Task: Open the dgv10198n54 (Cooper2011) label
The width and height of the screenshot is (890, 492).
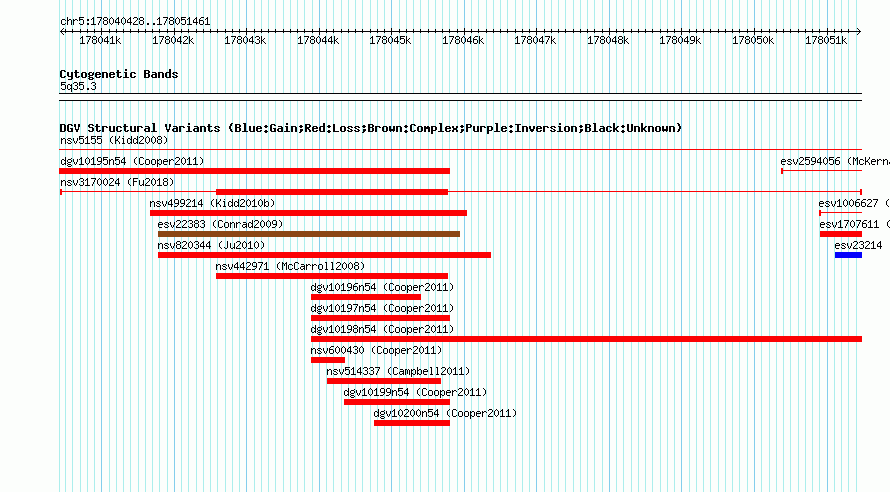Action: pos(383,329)
